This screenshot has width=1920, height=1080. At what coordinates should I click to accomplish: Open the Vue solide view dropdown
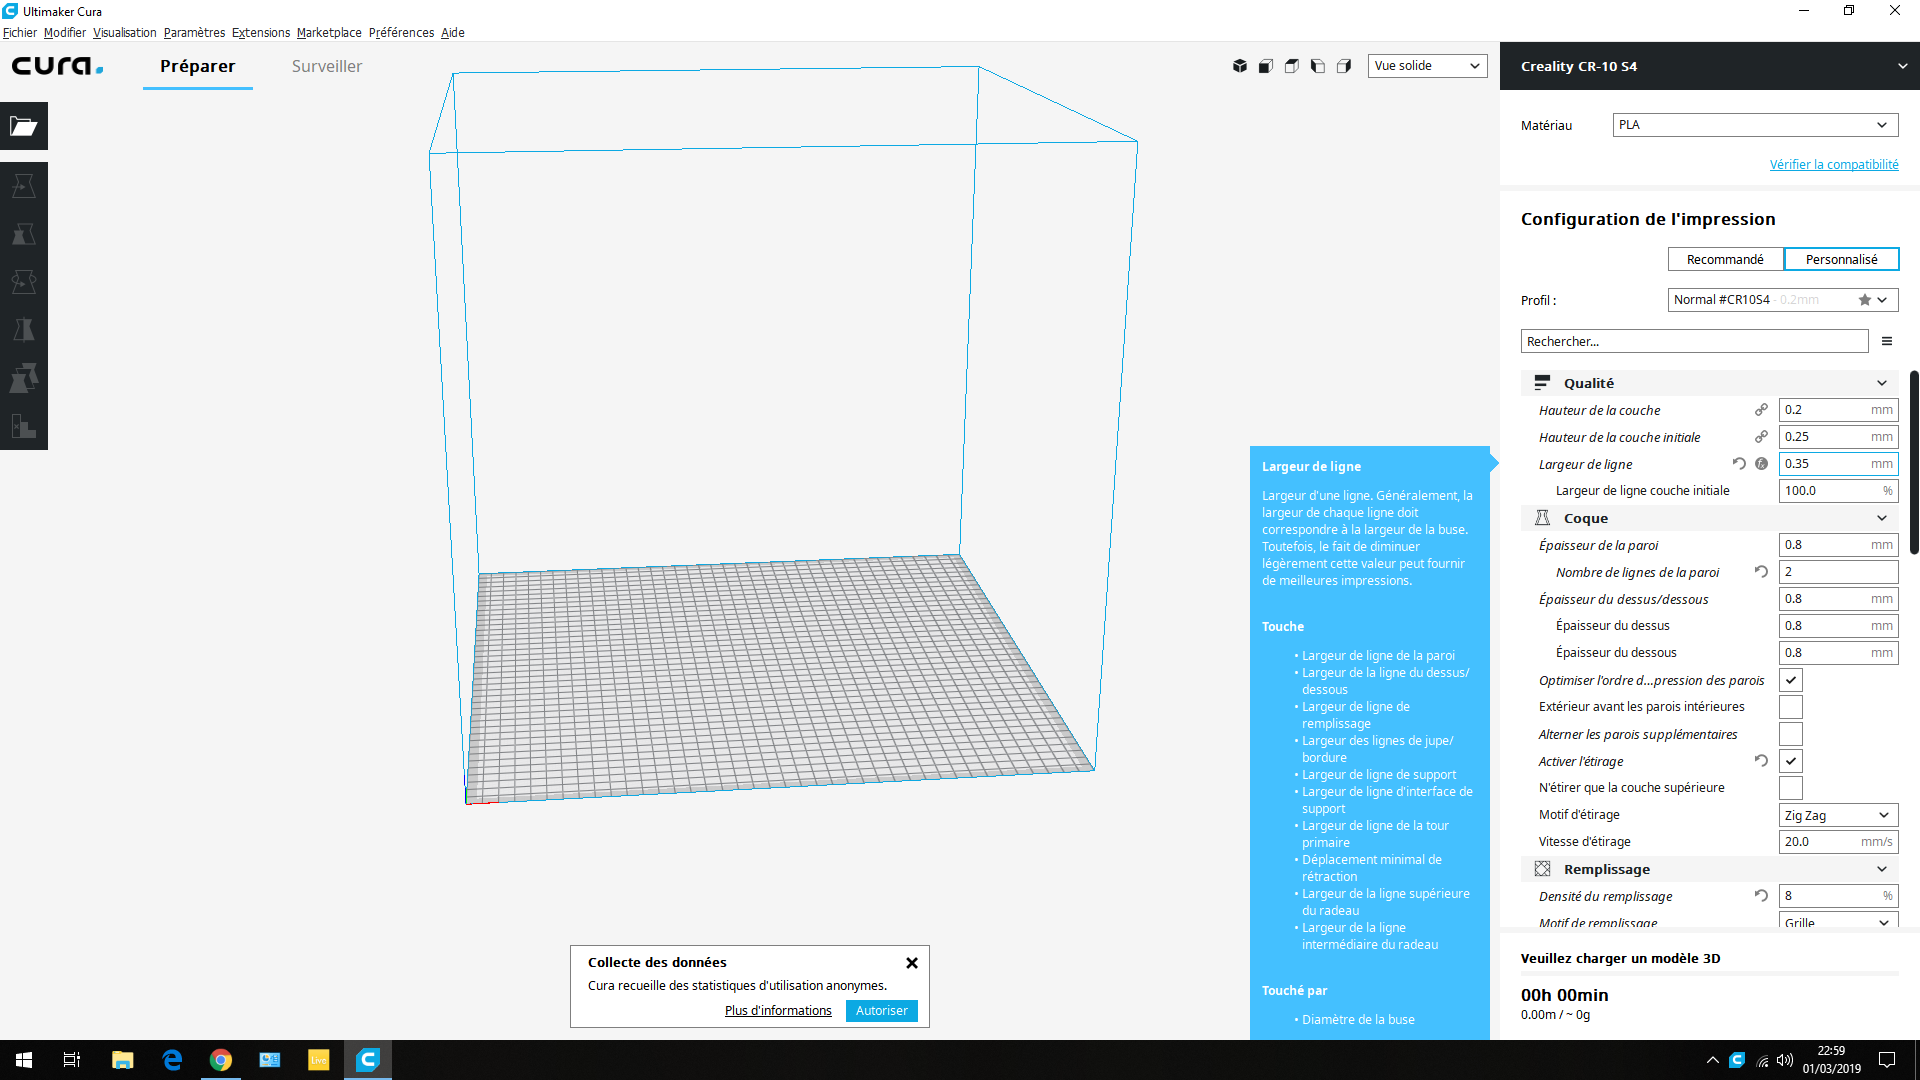pos(1427,66)
